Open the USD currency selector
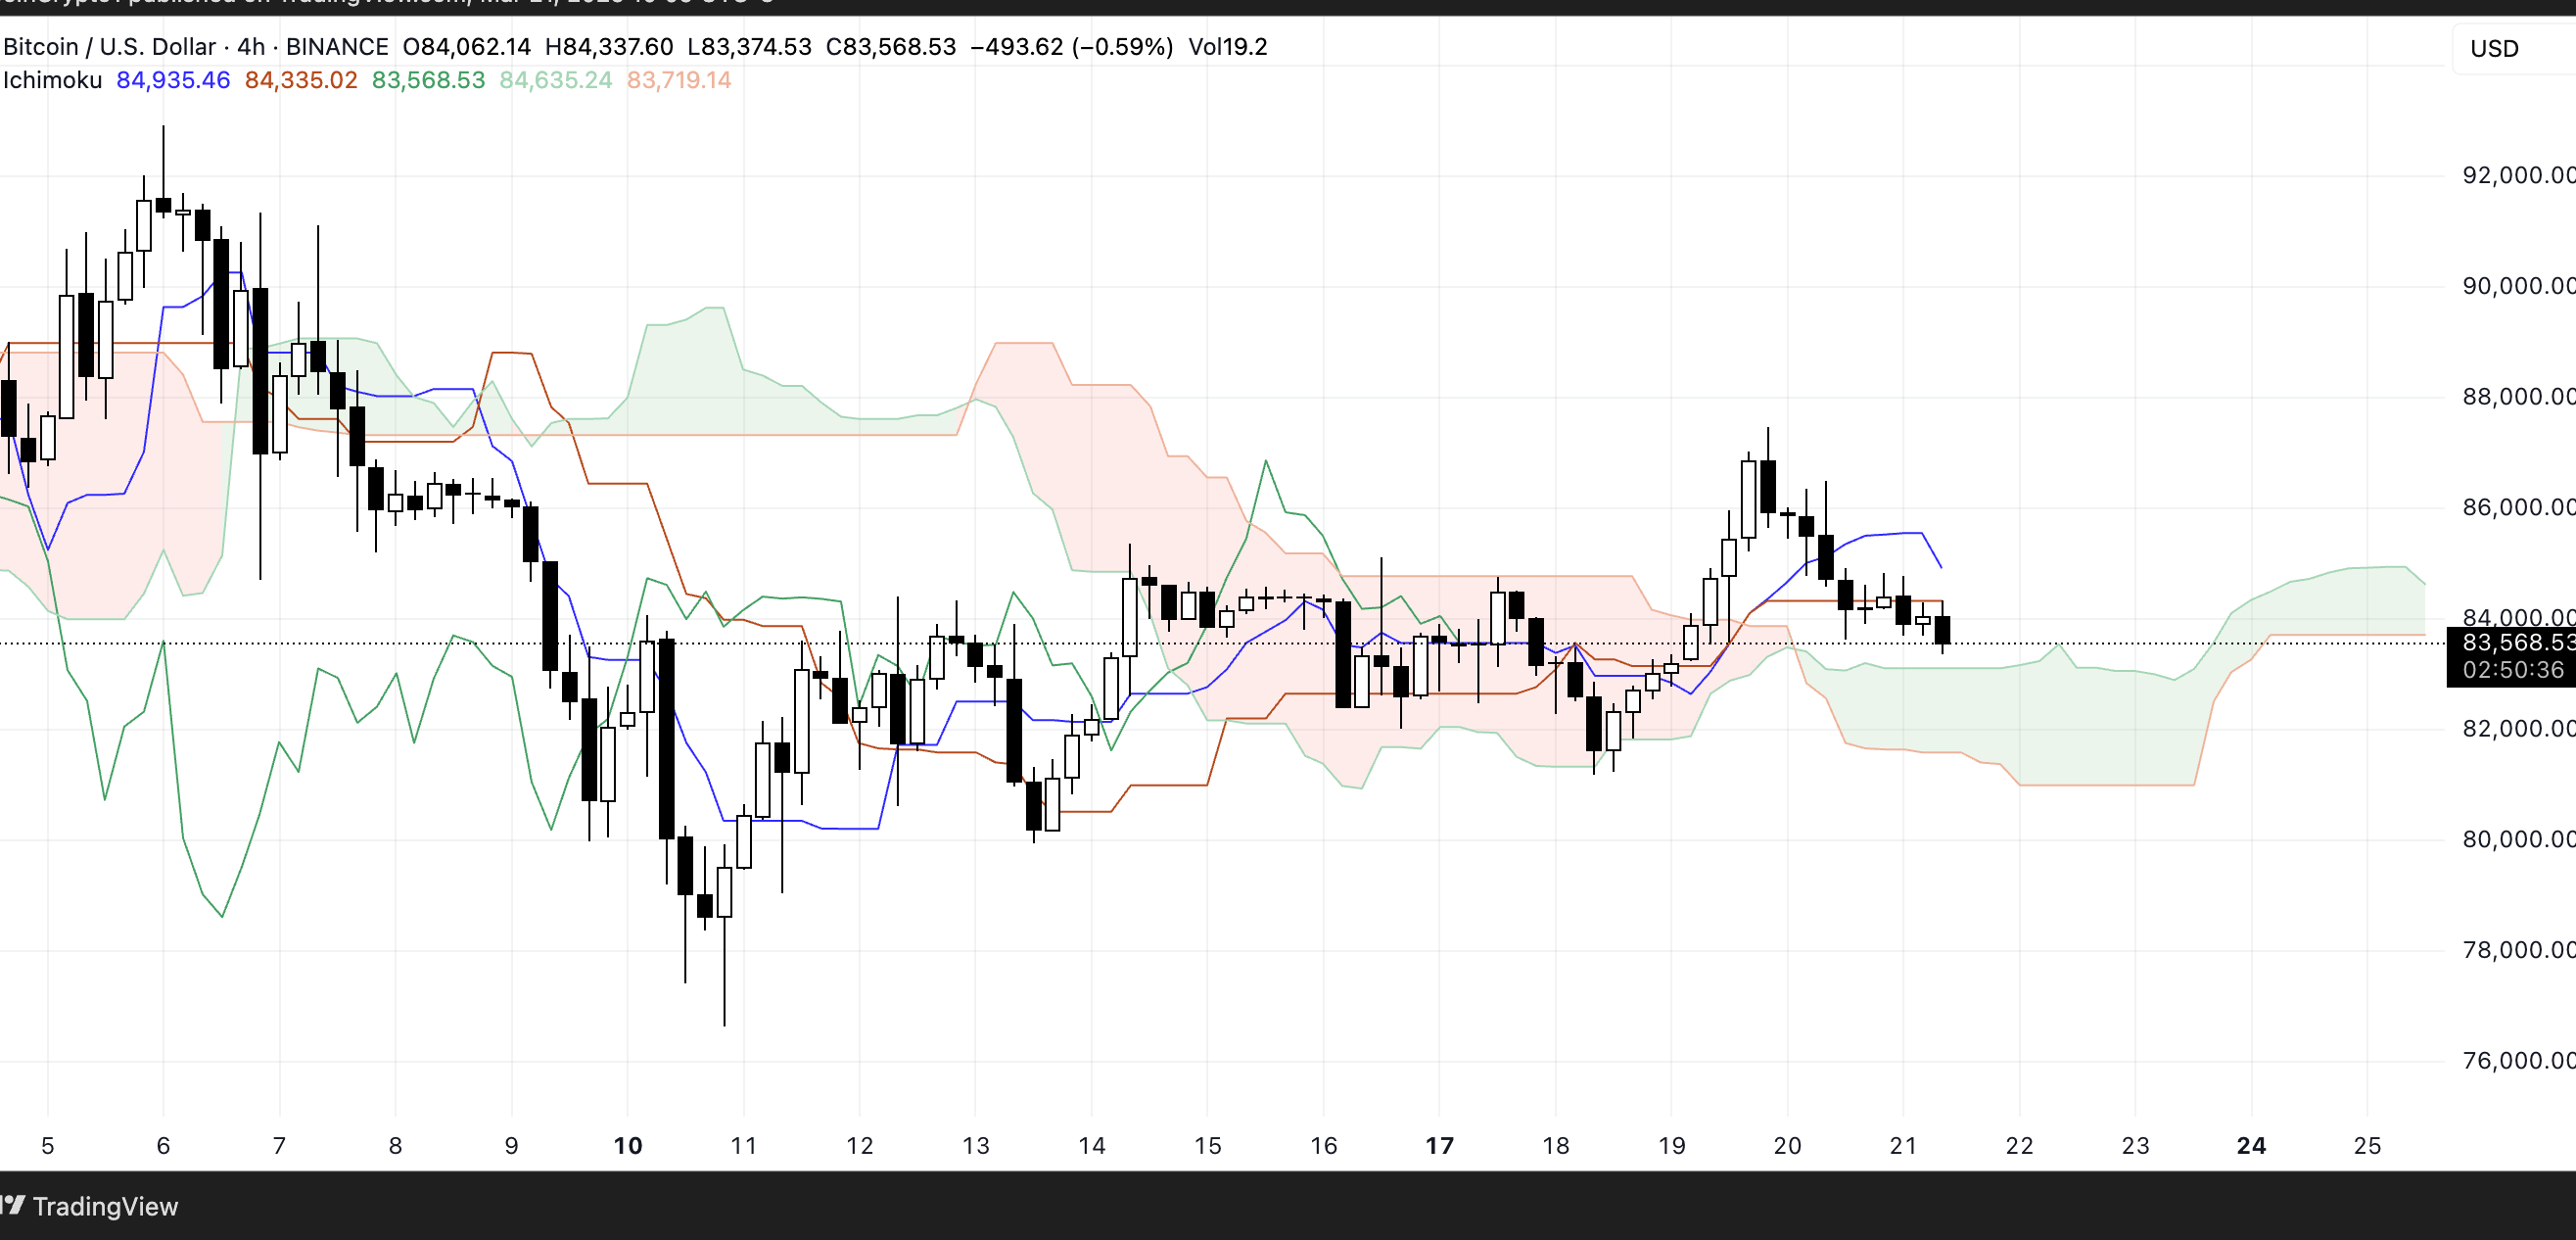This screenshot has width=2576, height=1240. 2513,48
